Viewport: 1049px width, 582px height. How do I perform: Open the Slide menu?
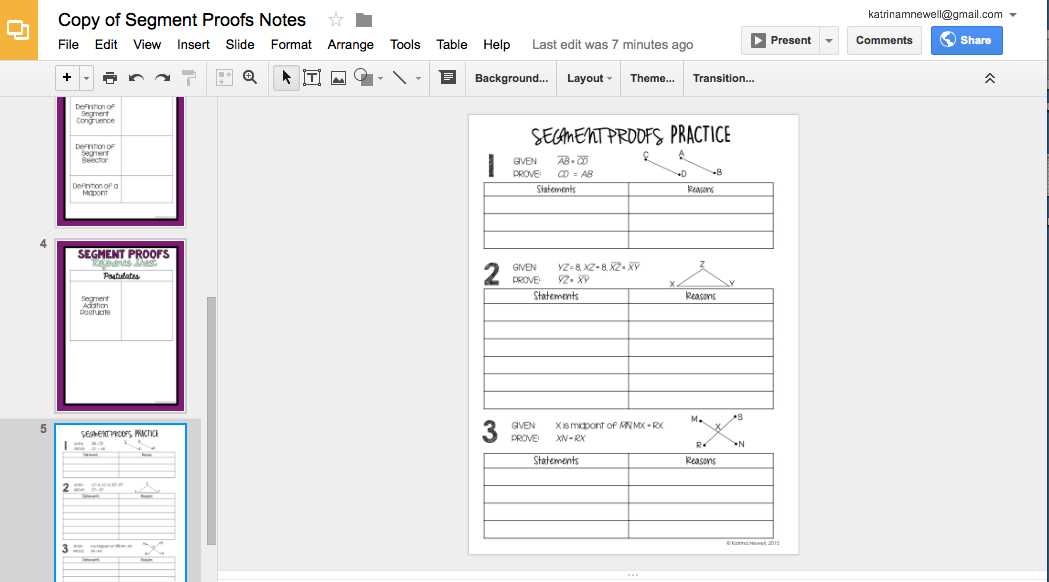click(240, 45)
